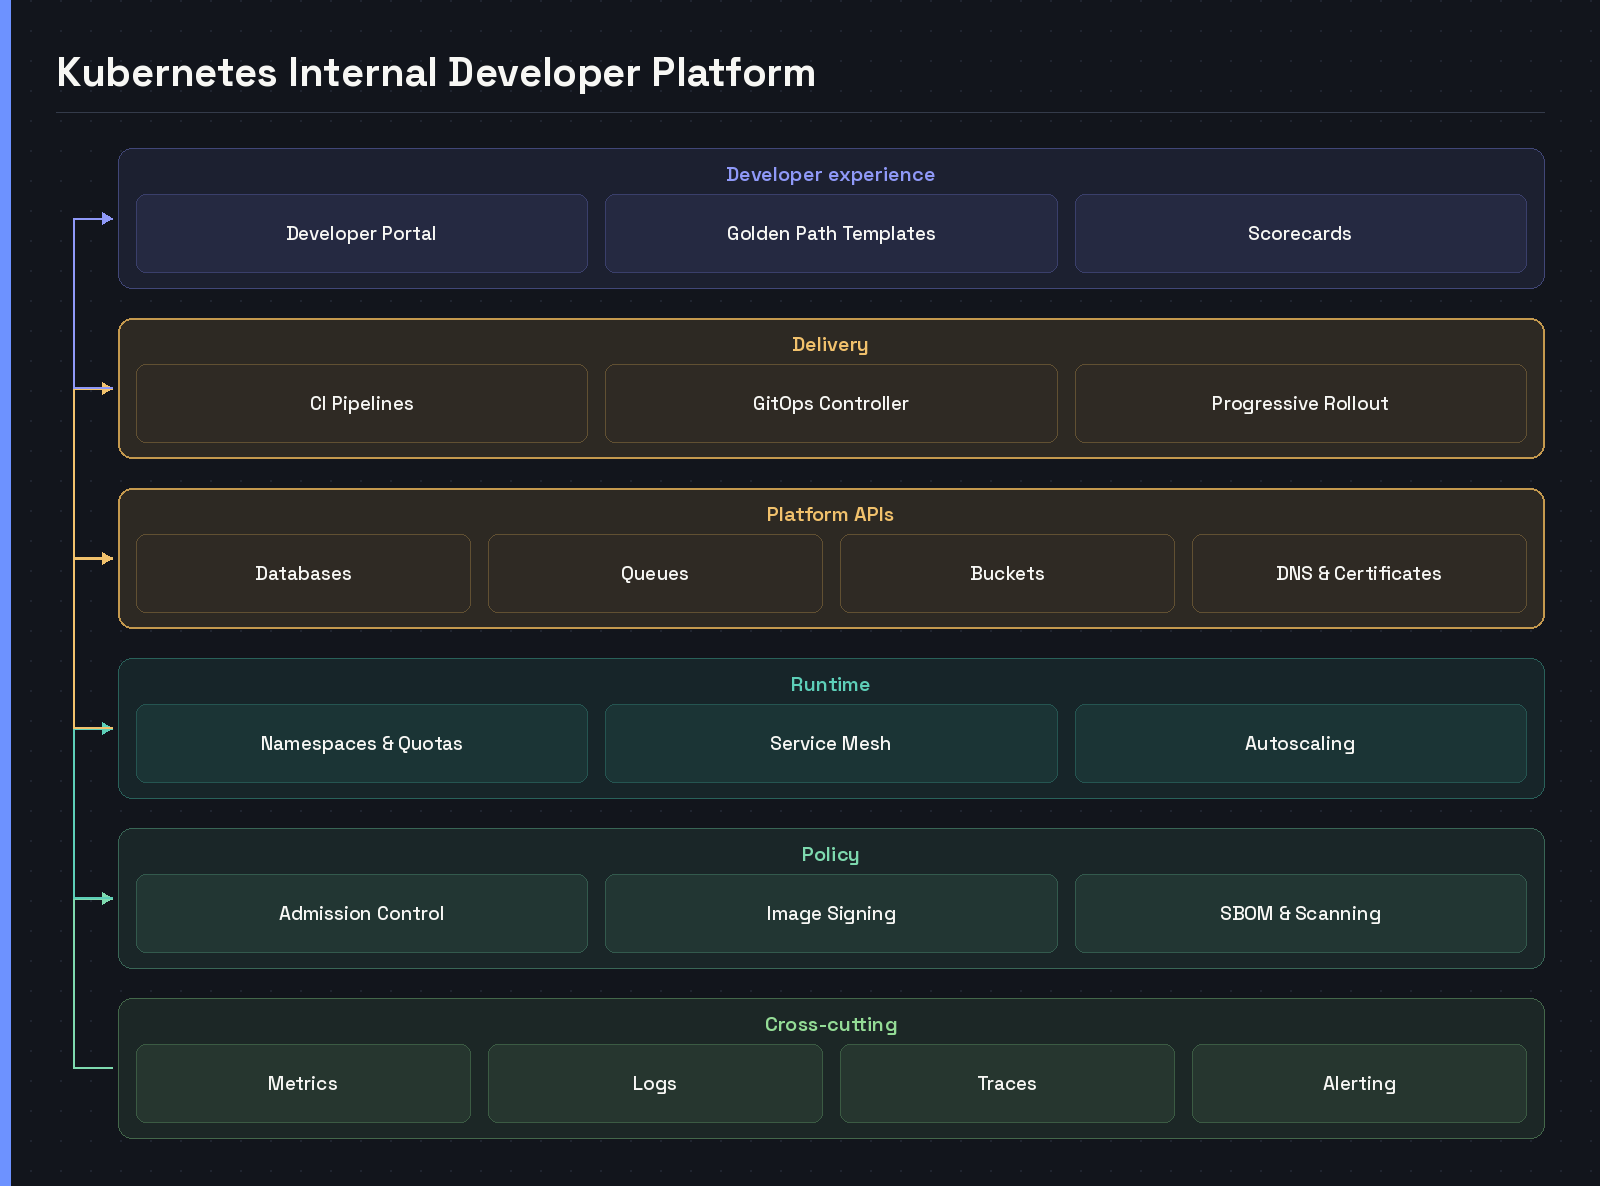This screenshot has width=1600, height=1186.
Task: Click the Developer experience layer heading
Action: coord(831,174)
